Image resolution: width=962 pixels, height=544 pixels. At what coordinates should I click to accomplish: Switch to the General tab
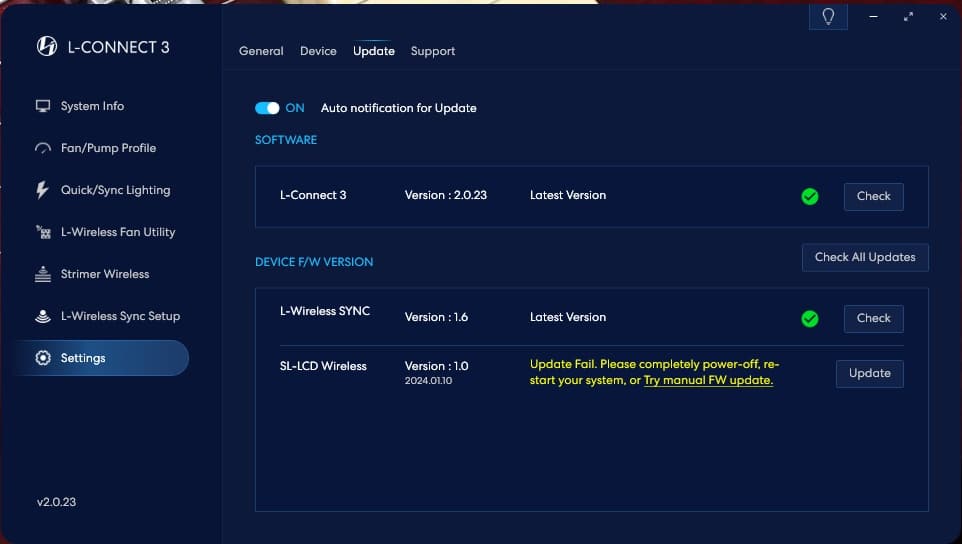[261, 51]
